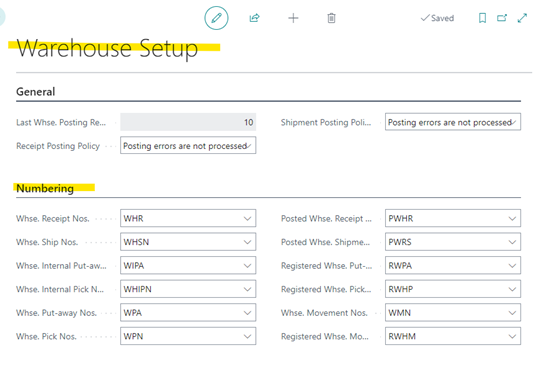Click the WPA value field
Image resolution: width=557 pixels, height=371 pixels.
pos(188,312)
